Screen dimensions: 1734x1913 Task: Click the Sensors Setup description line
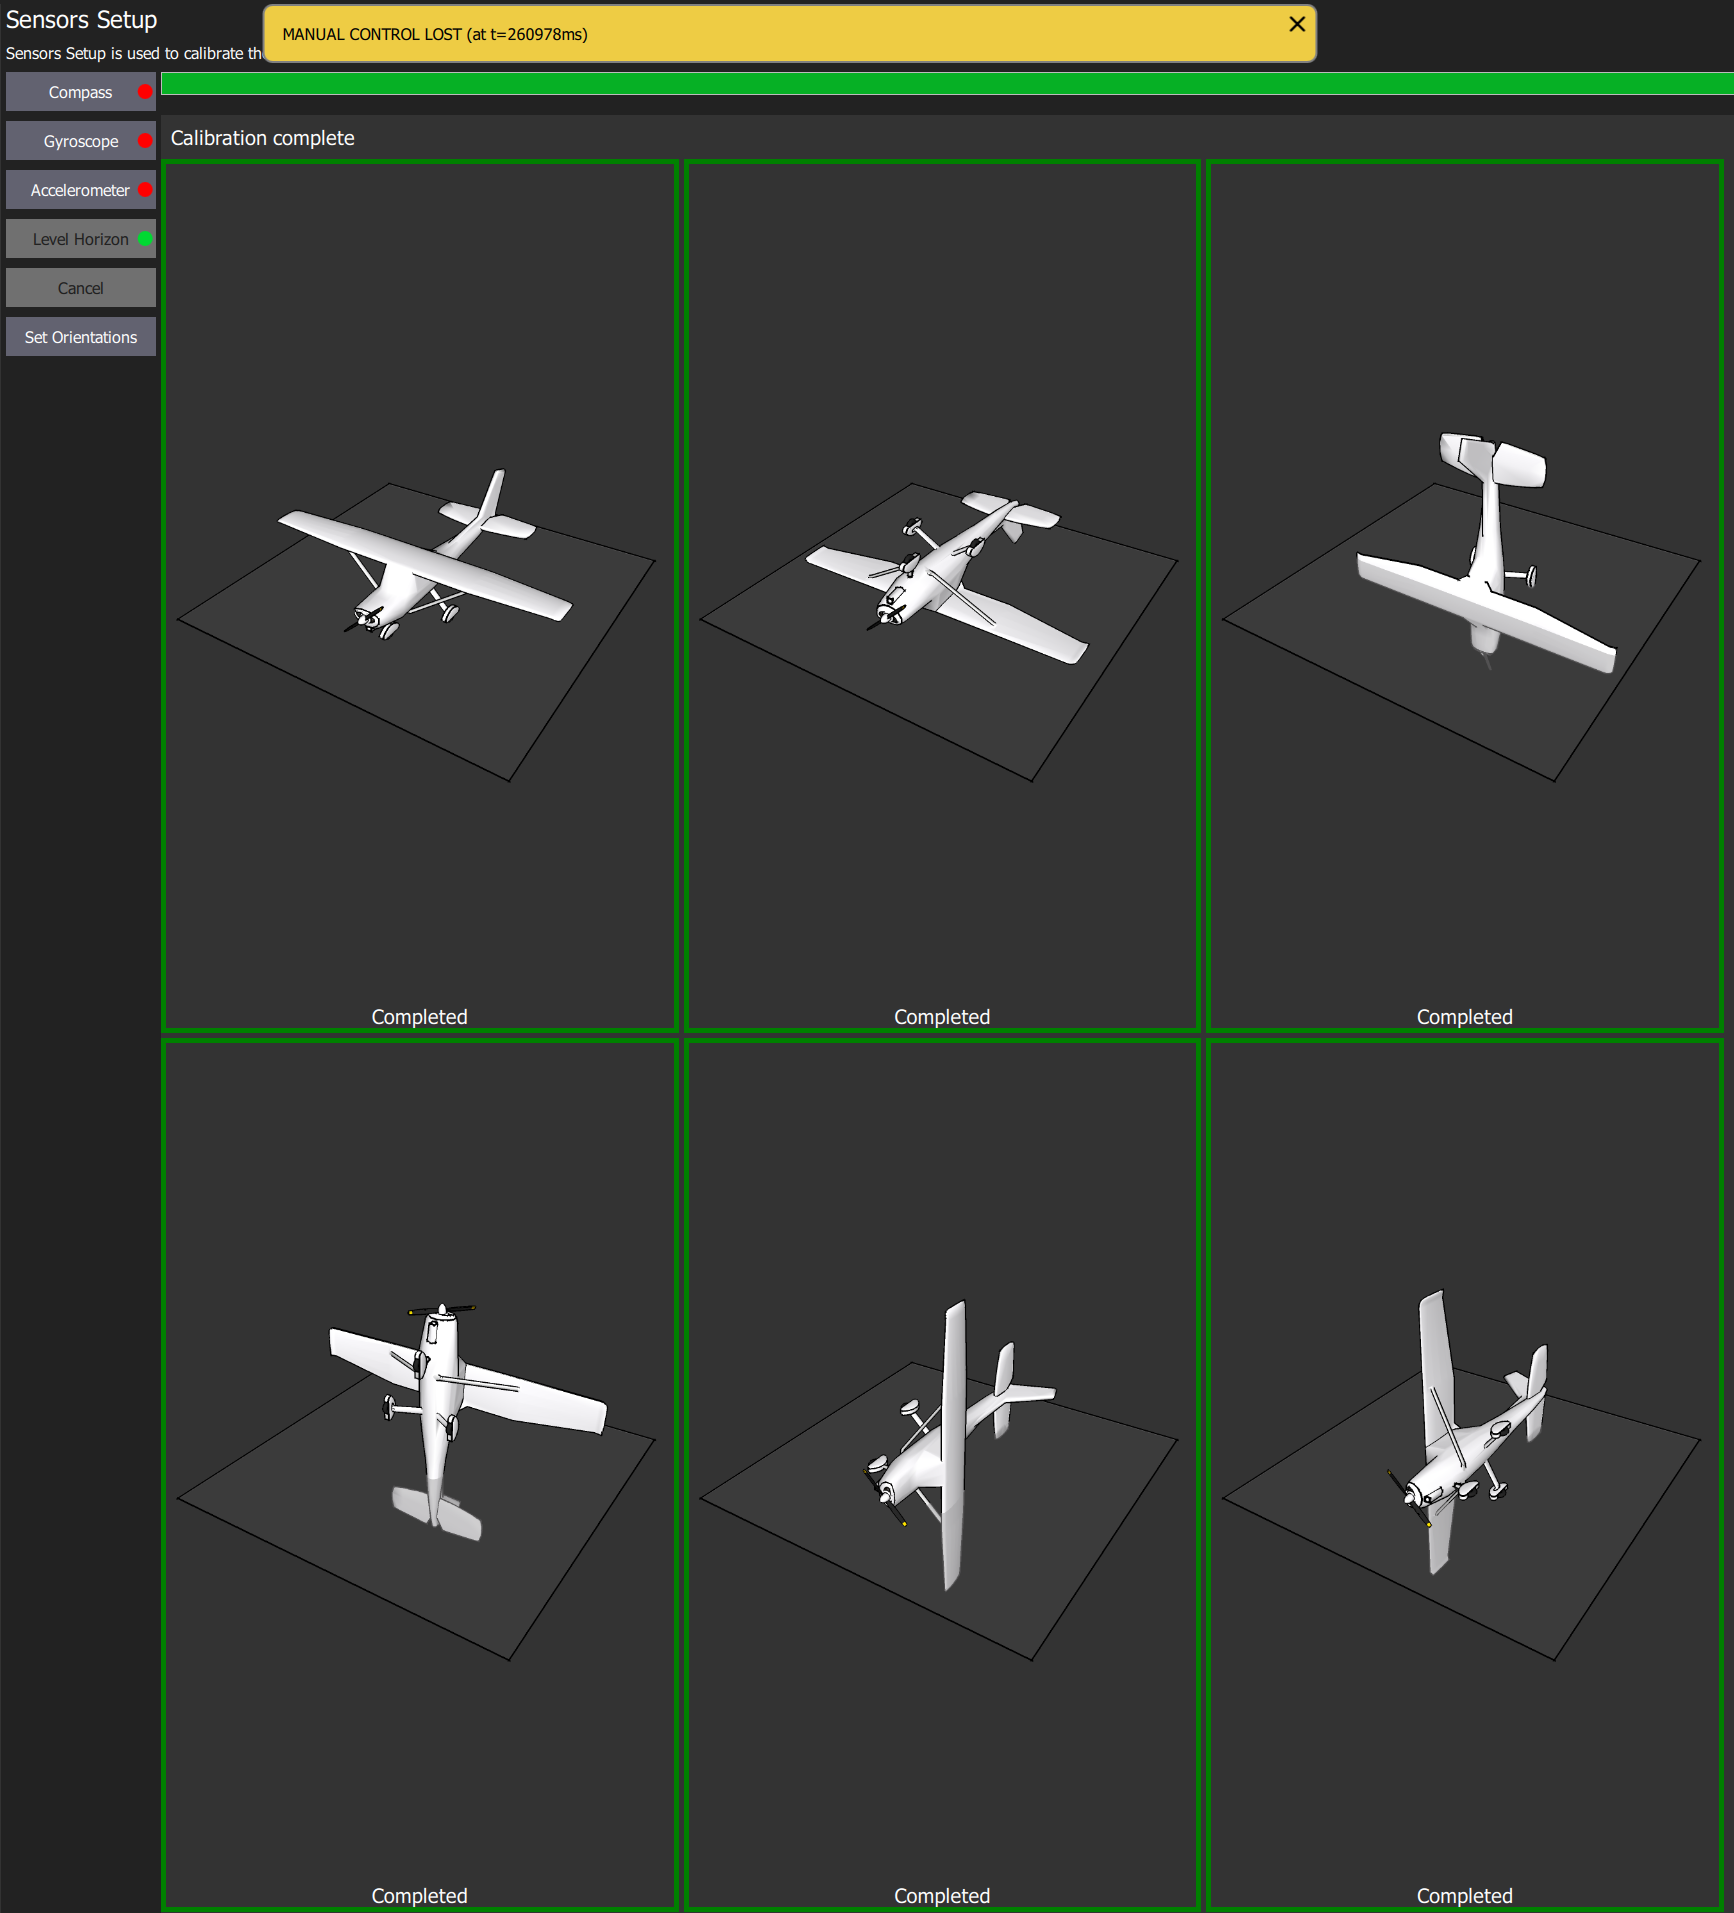133,53
